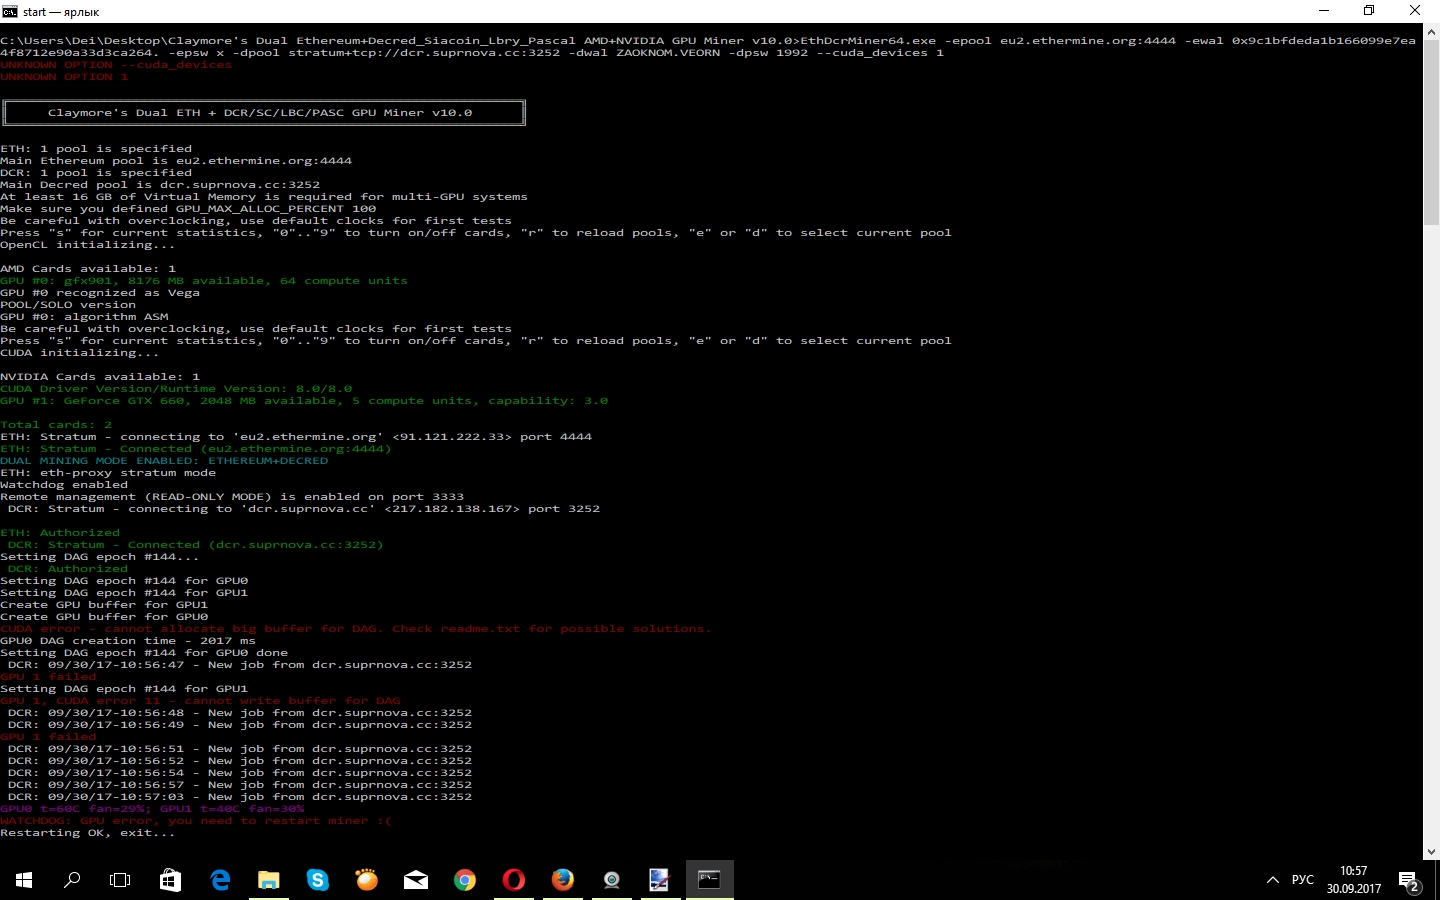
Task: Click 'GPU #0: algorithm ASM' line
Action: (x=84, y=317)
